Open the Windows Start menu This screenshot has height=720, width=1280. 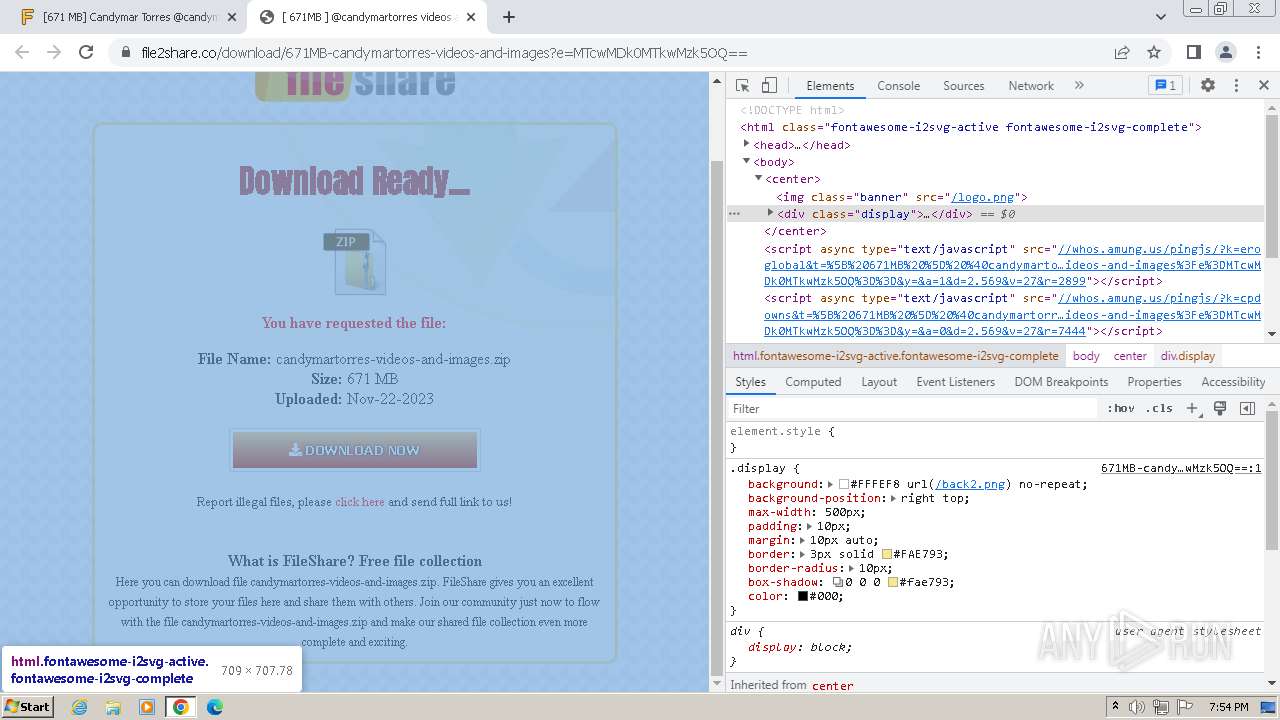27,706
